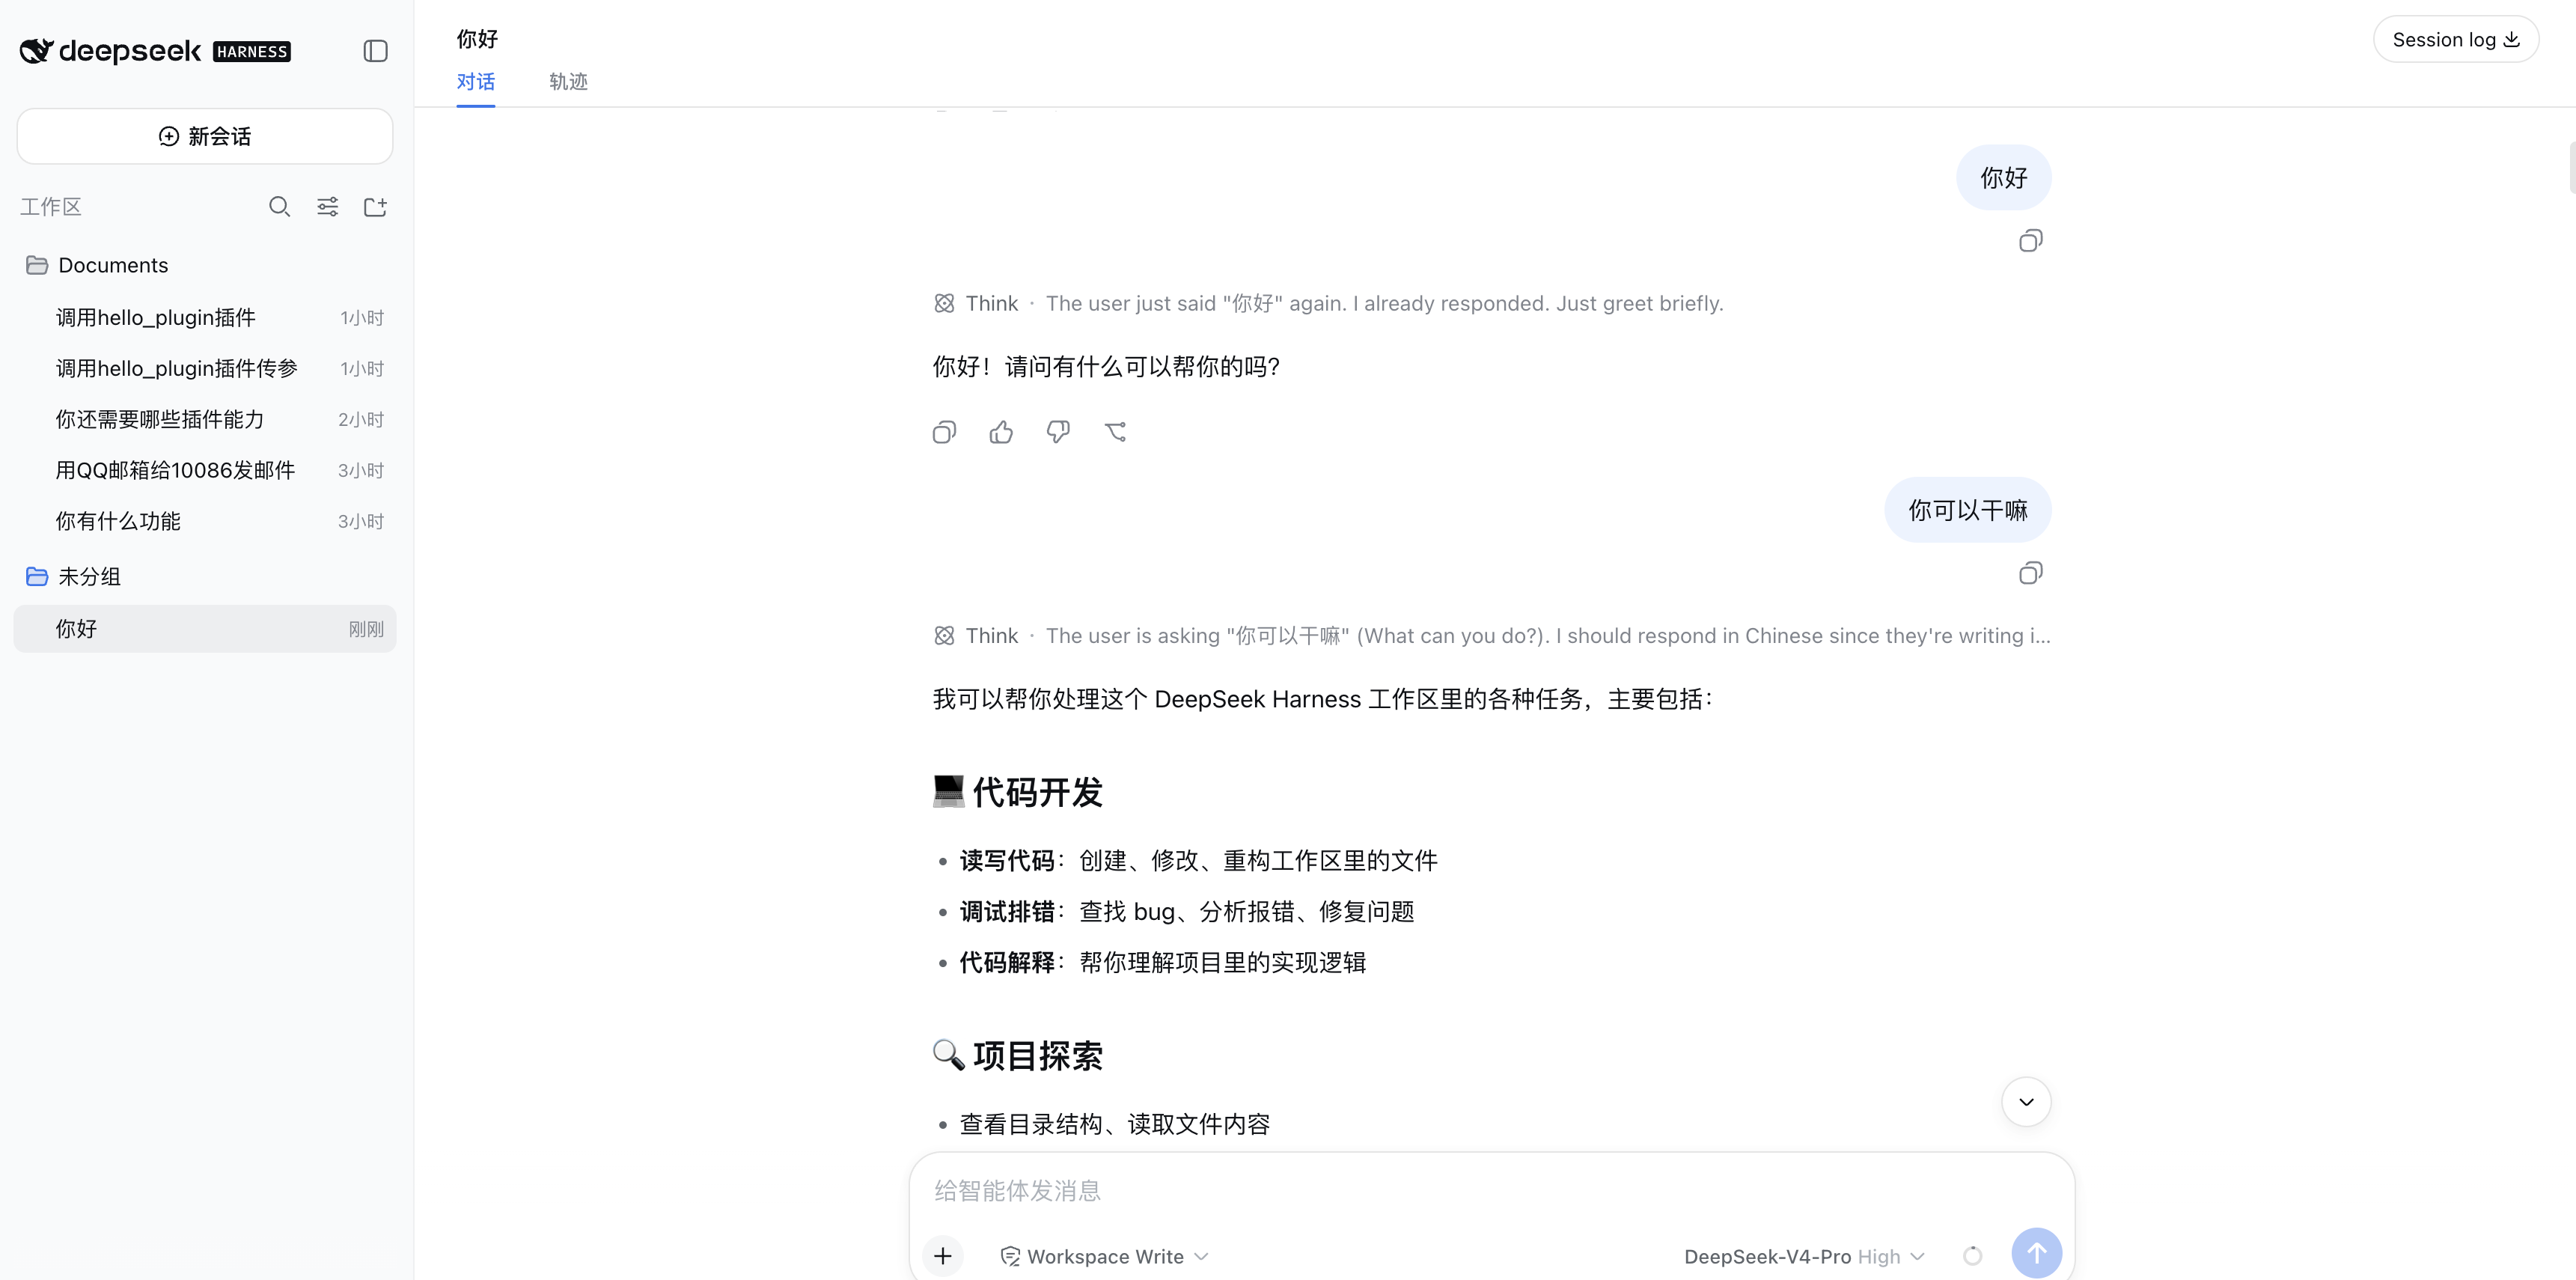2576x1280 pixels.
Task: Open the DeepSeek-V4-Pro High model dropdown
Action: [1804, 1257]
